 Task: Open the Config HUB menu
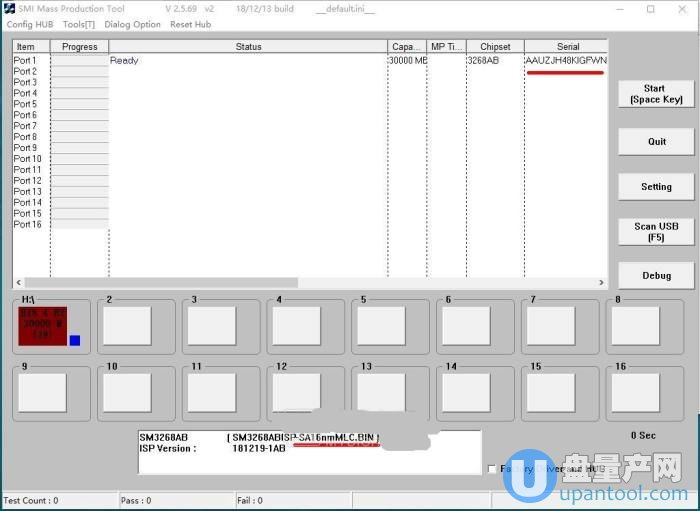click(30, 24)
